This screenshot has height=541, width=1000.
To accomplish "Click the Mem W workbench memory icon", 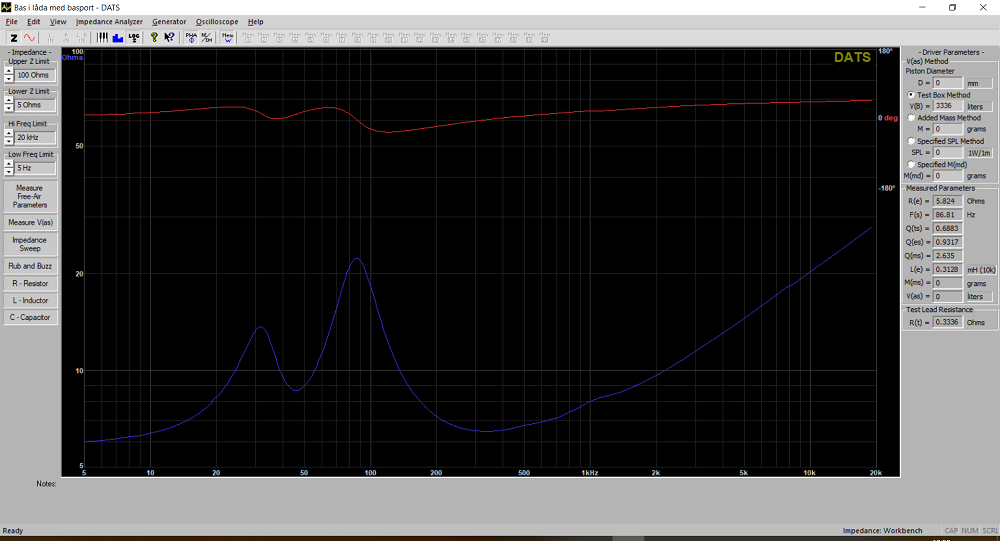I will 228,38.
